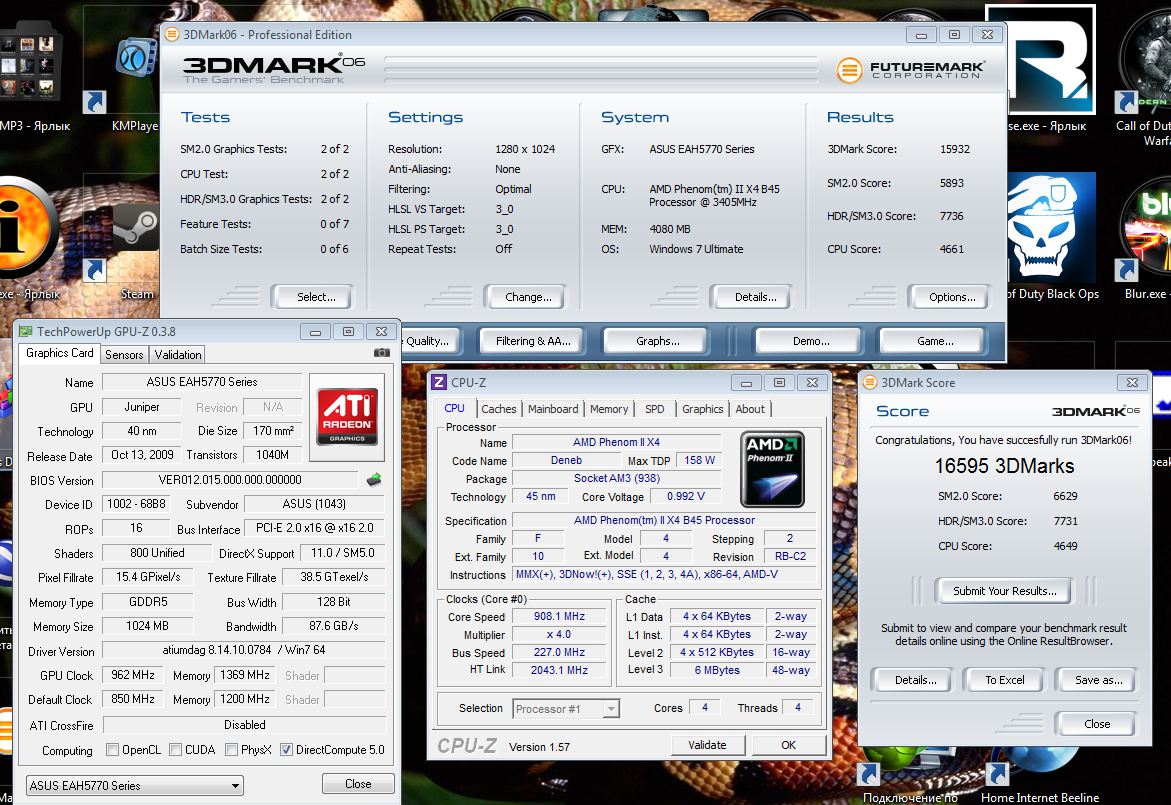Click the 3DMark06 title bar icon
The height and width of the screenshot is (805, 1171).
pos(172,34)
